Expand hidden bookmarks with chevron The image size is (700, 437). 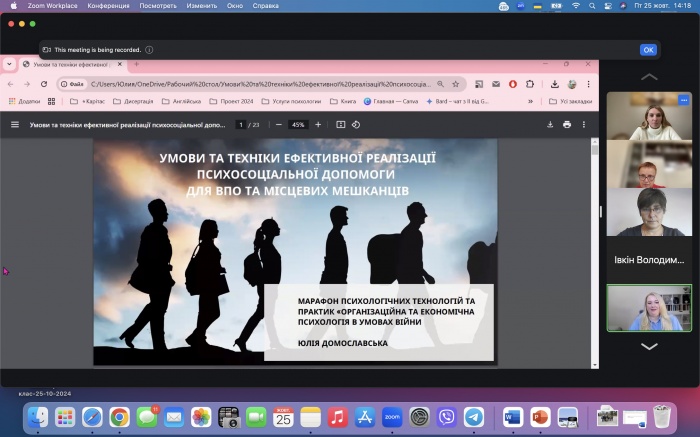530,101
